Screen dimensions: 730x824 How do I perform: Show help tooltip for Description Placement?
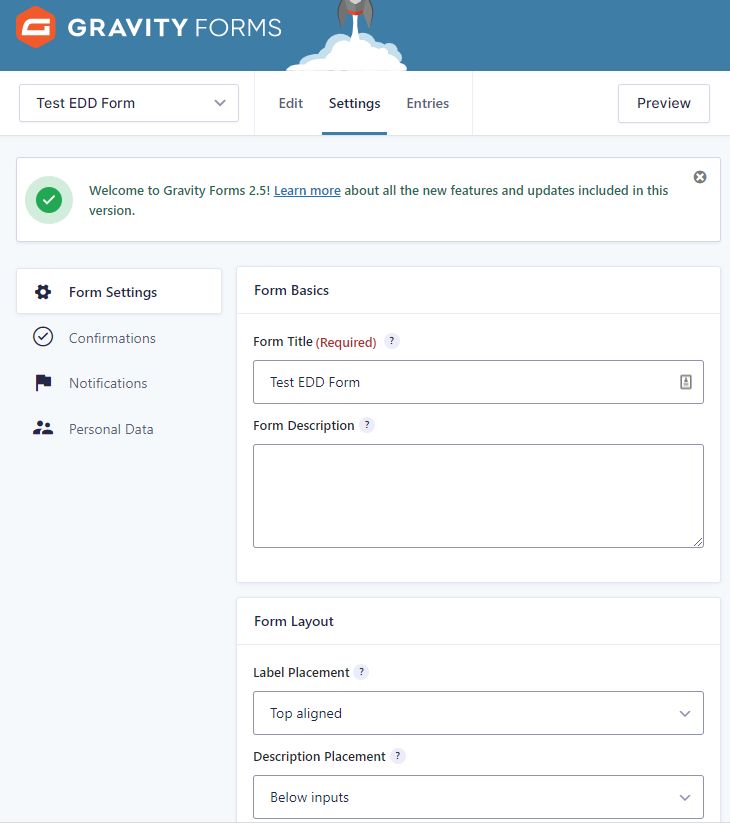[x=398, y=756]
